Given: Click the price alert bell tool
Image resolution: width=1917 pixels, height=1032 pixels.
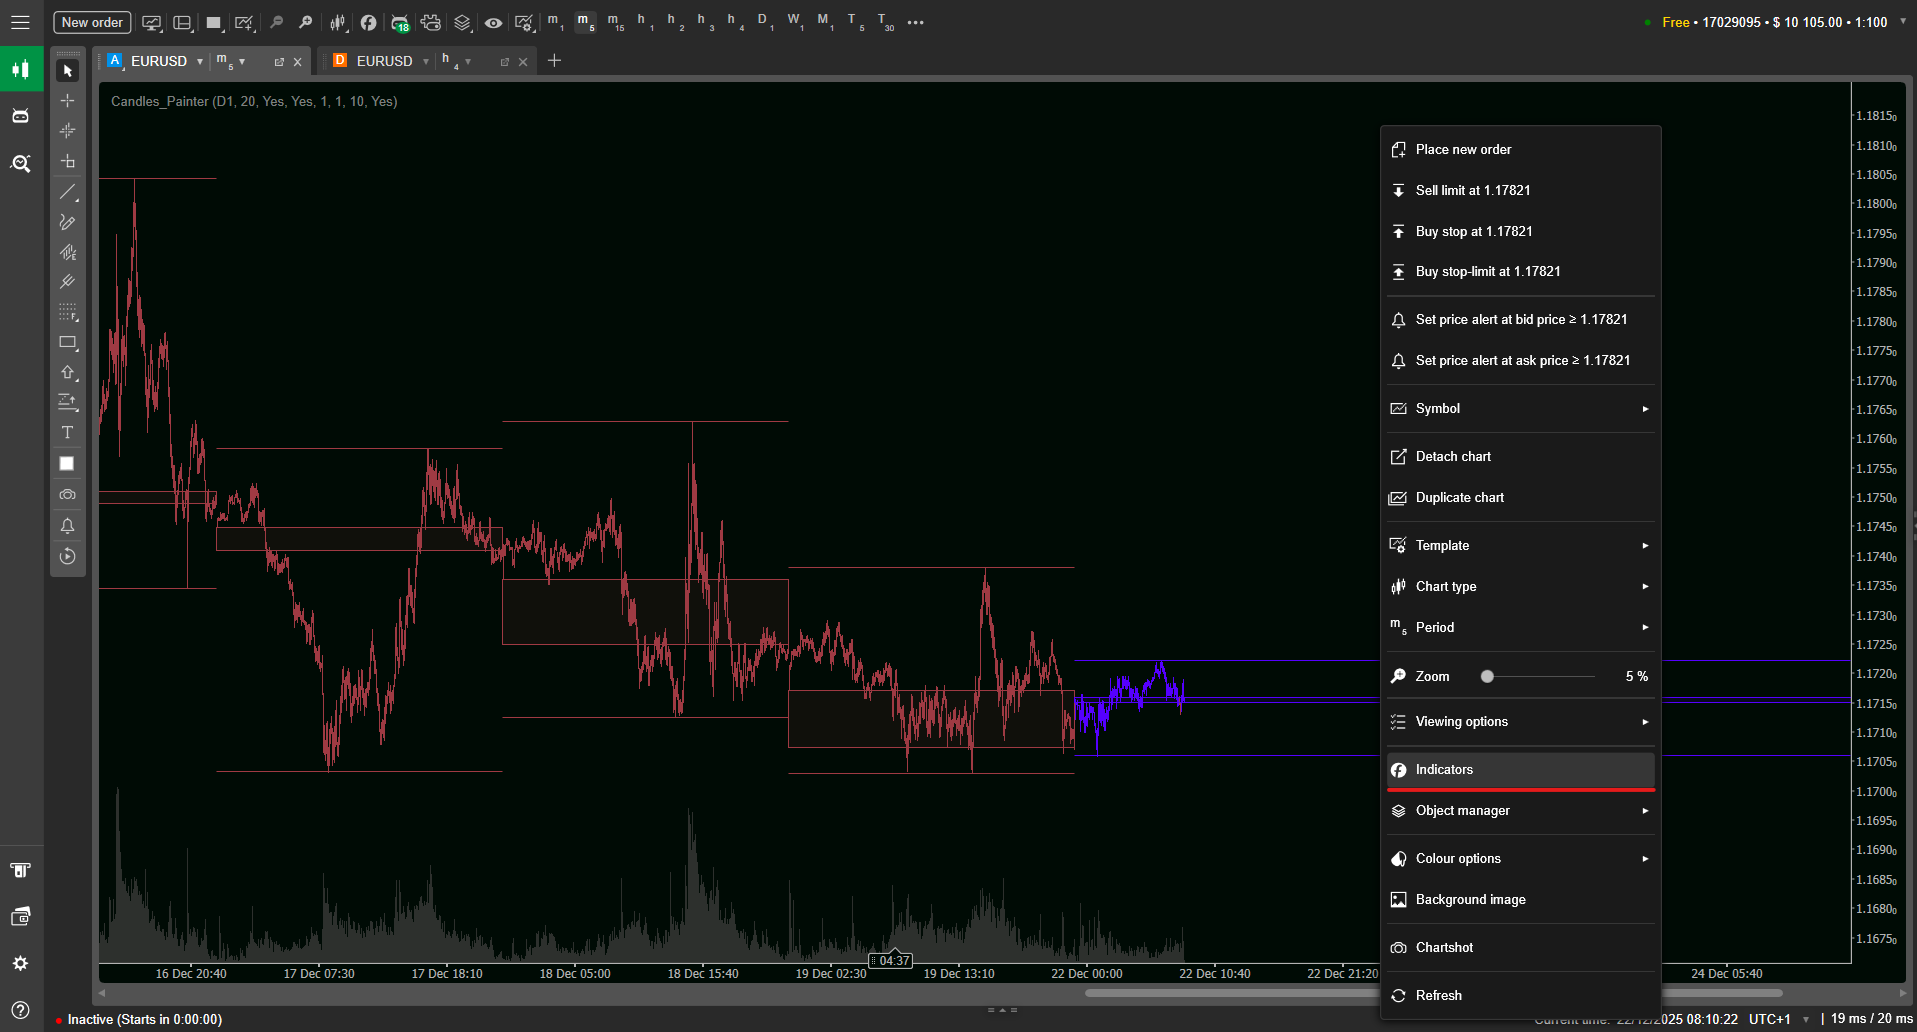Looking at the screenshot, I should [67, 526].
